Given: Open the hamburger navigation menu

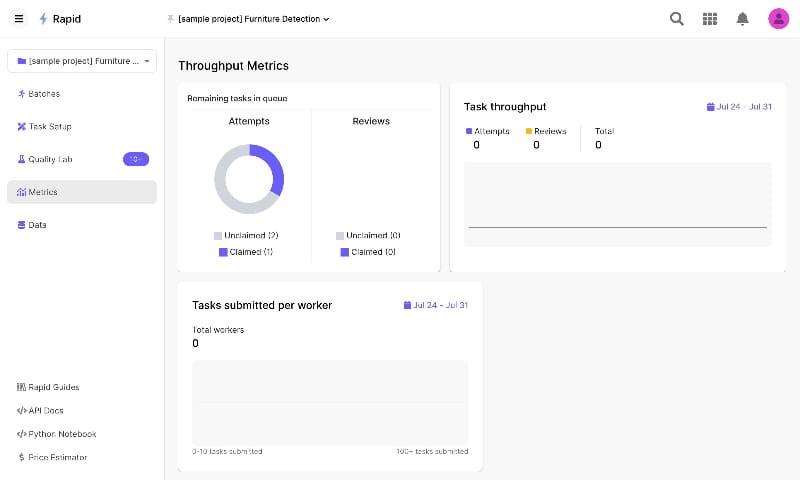Looking at the screenshot, I should (19, 19).
